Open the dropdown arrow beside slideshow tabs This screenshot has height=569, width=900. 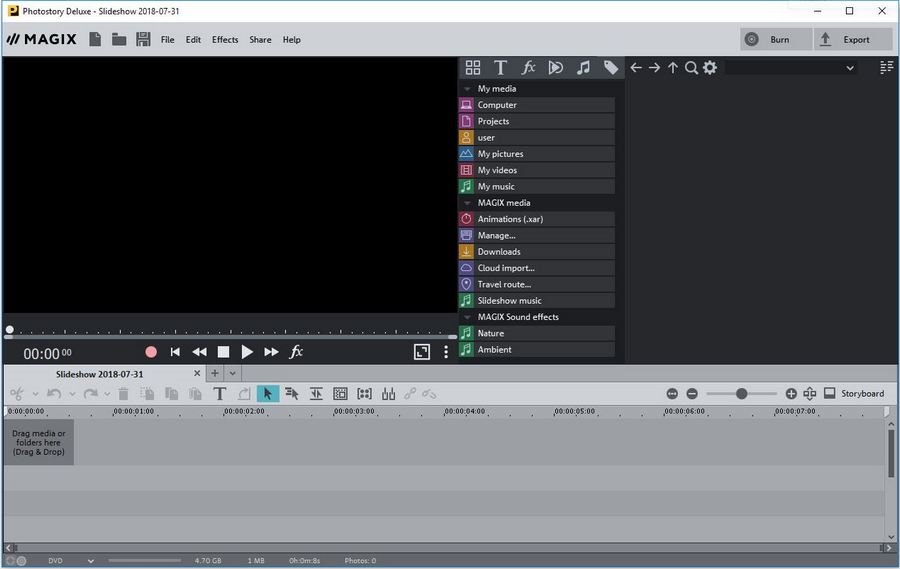[233, 374]
